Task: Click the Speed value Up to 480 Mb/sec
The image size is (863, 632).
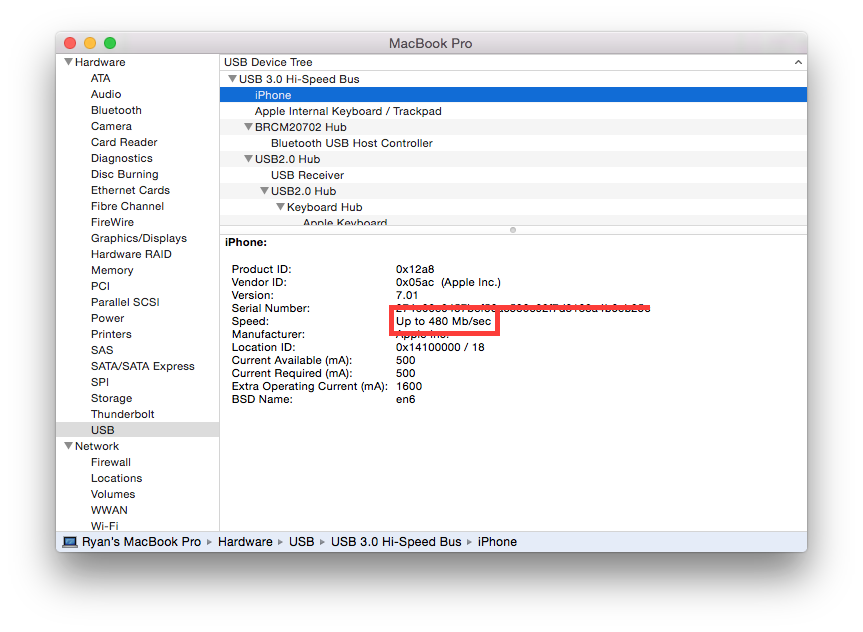Action: (x=443, y=321)
